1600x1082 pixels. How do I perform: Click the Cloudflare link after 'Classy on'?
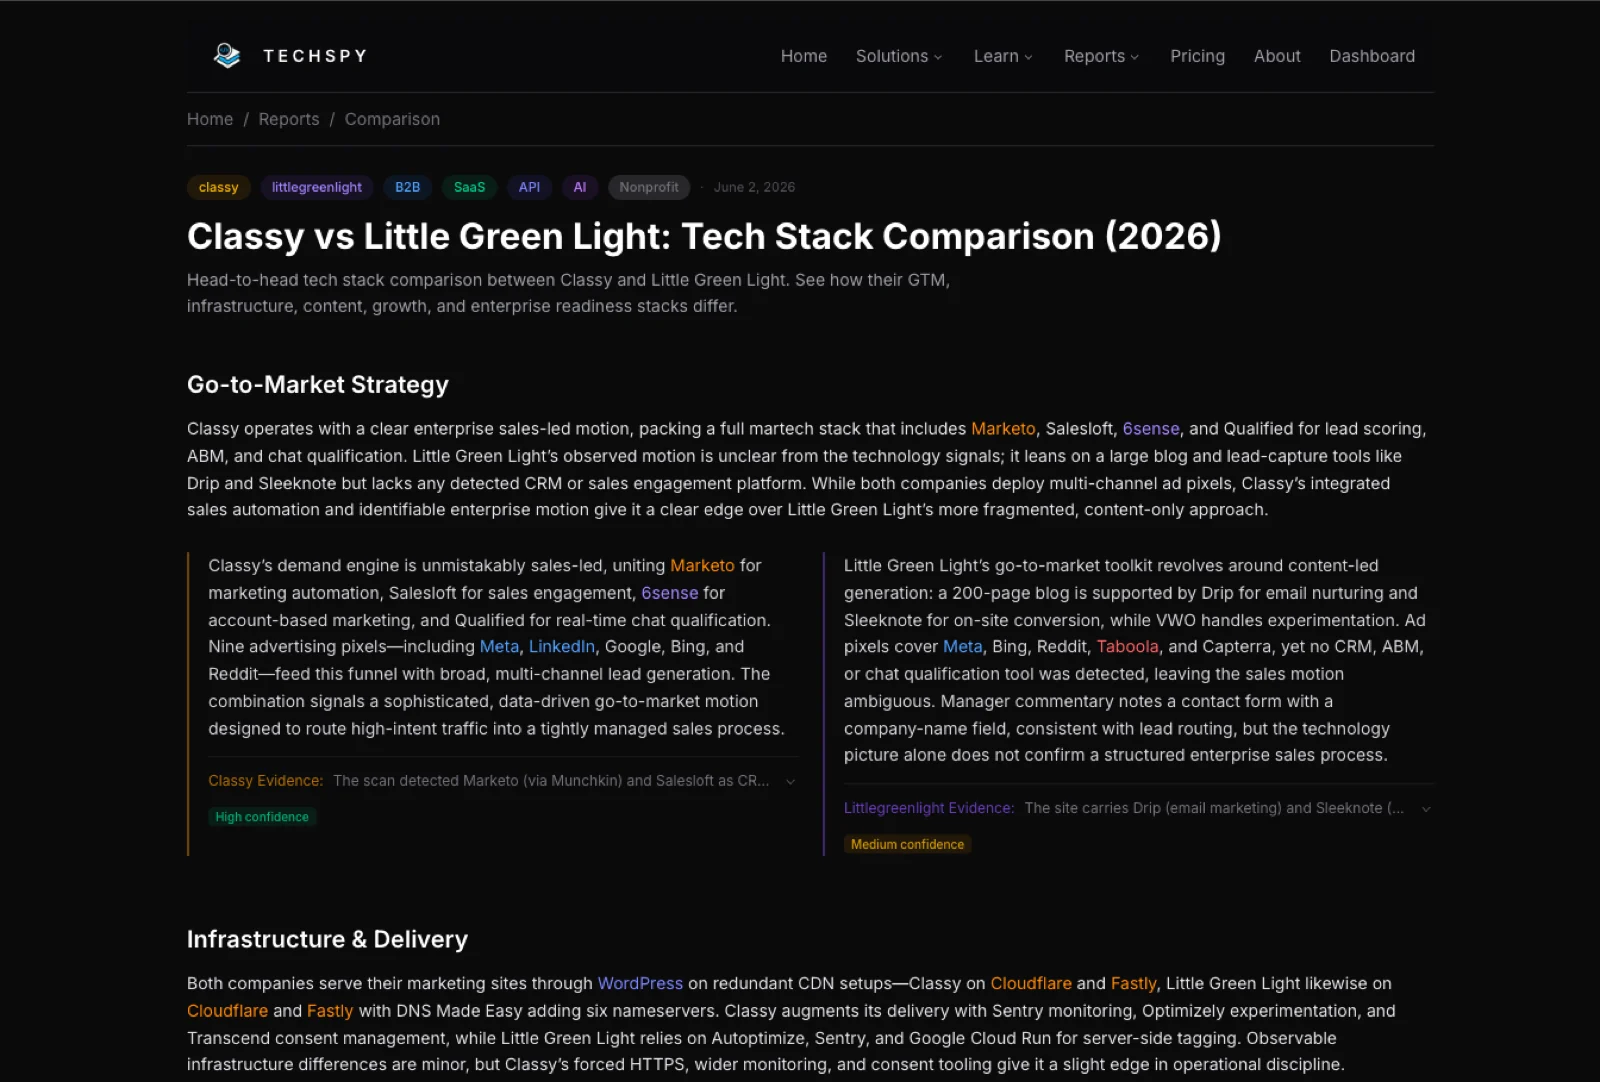(x=1031, y=983)
